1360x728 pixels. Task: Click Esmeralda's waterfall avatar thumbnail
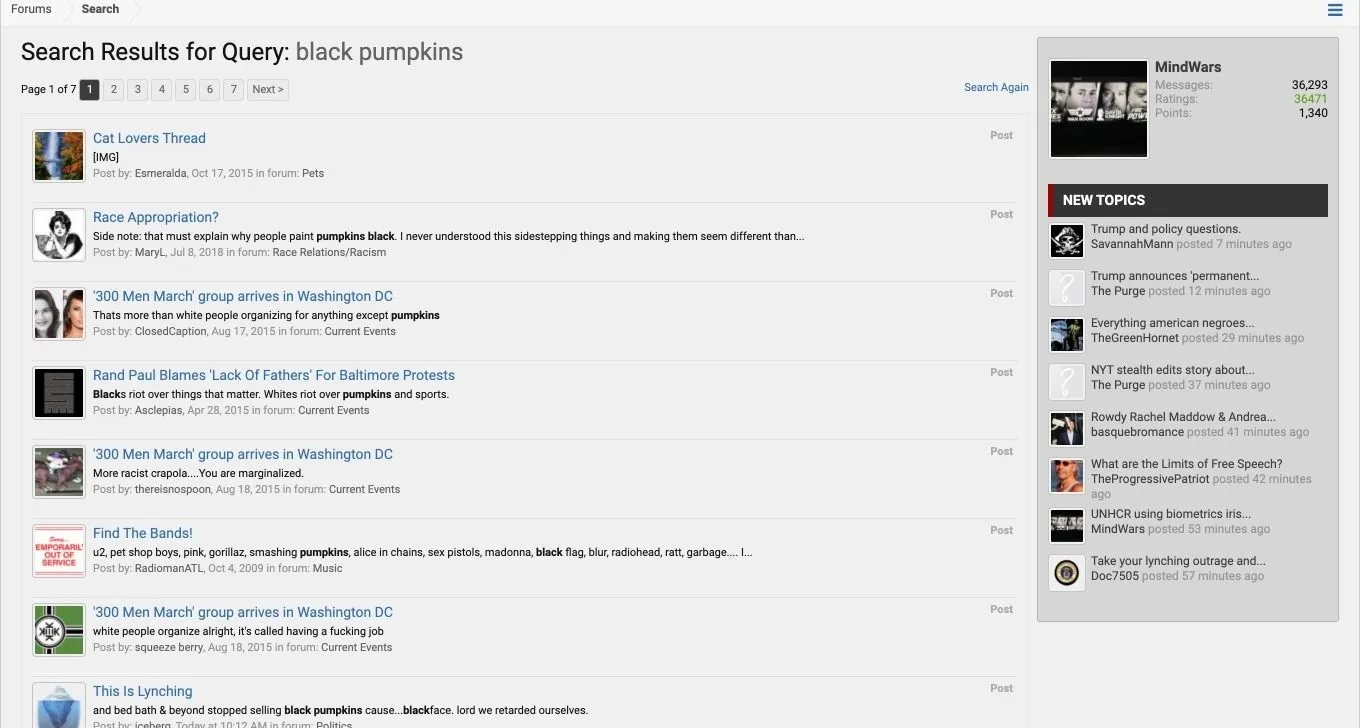[x=59, y=156]
